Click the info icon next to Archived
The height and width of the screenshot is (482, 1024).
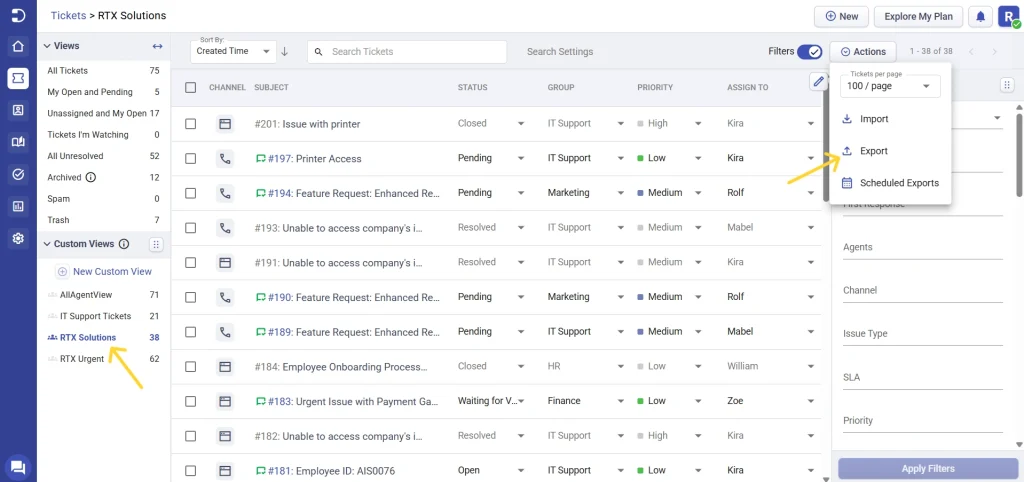coord(91,177)
